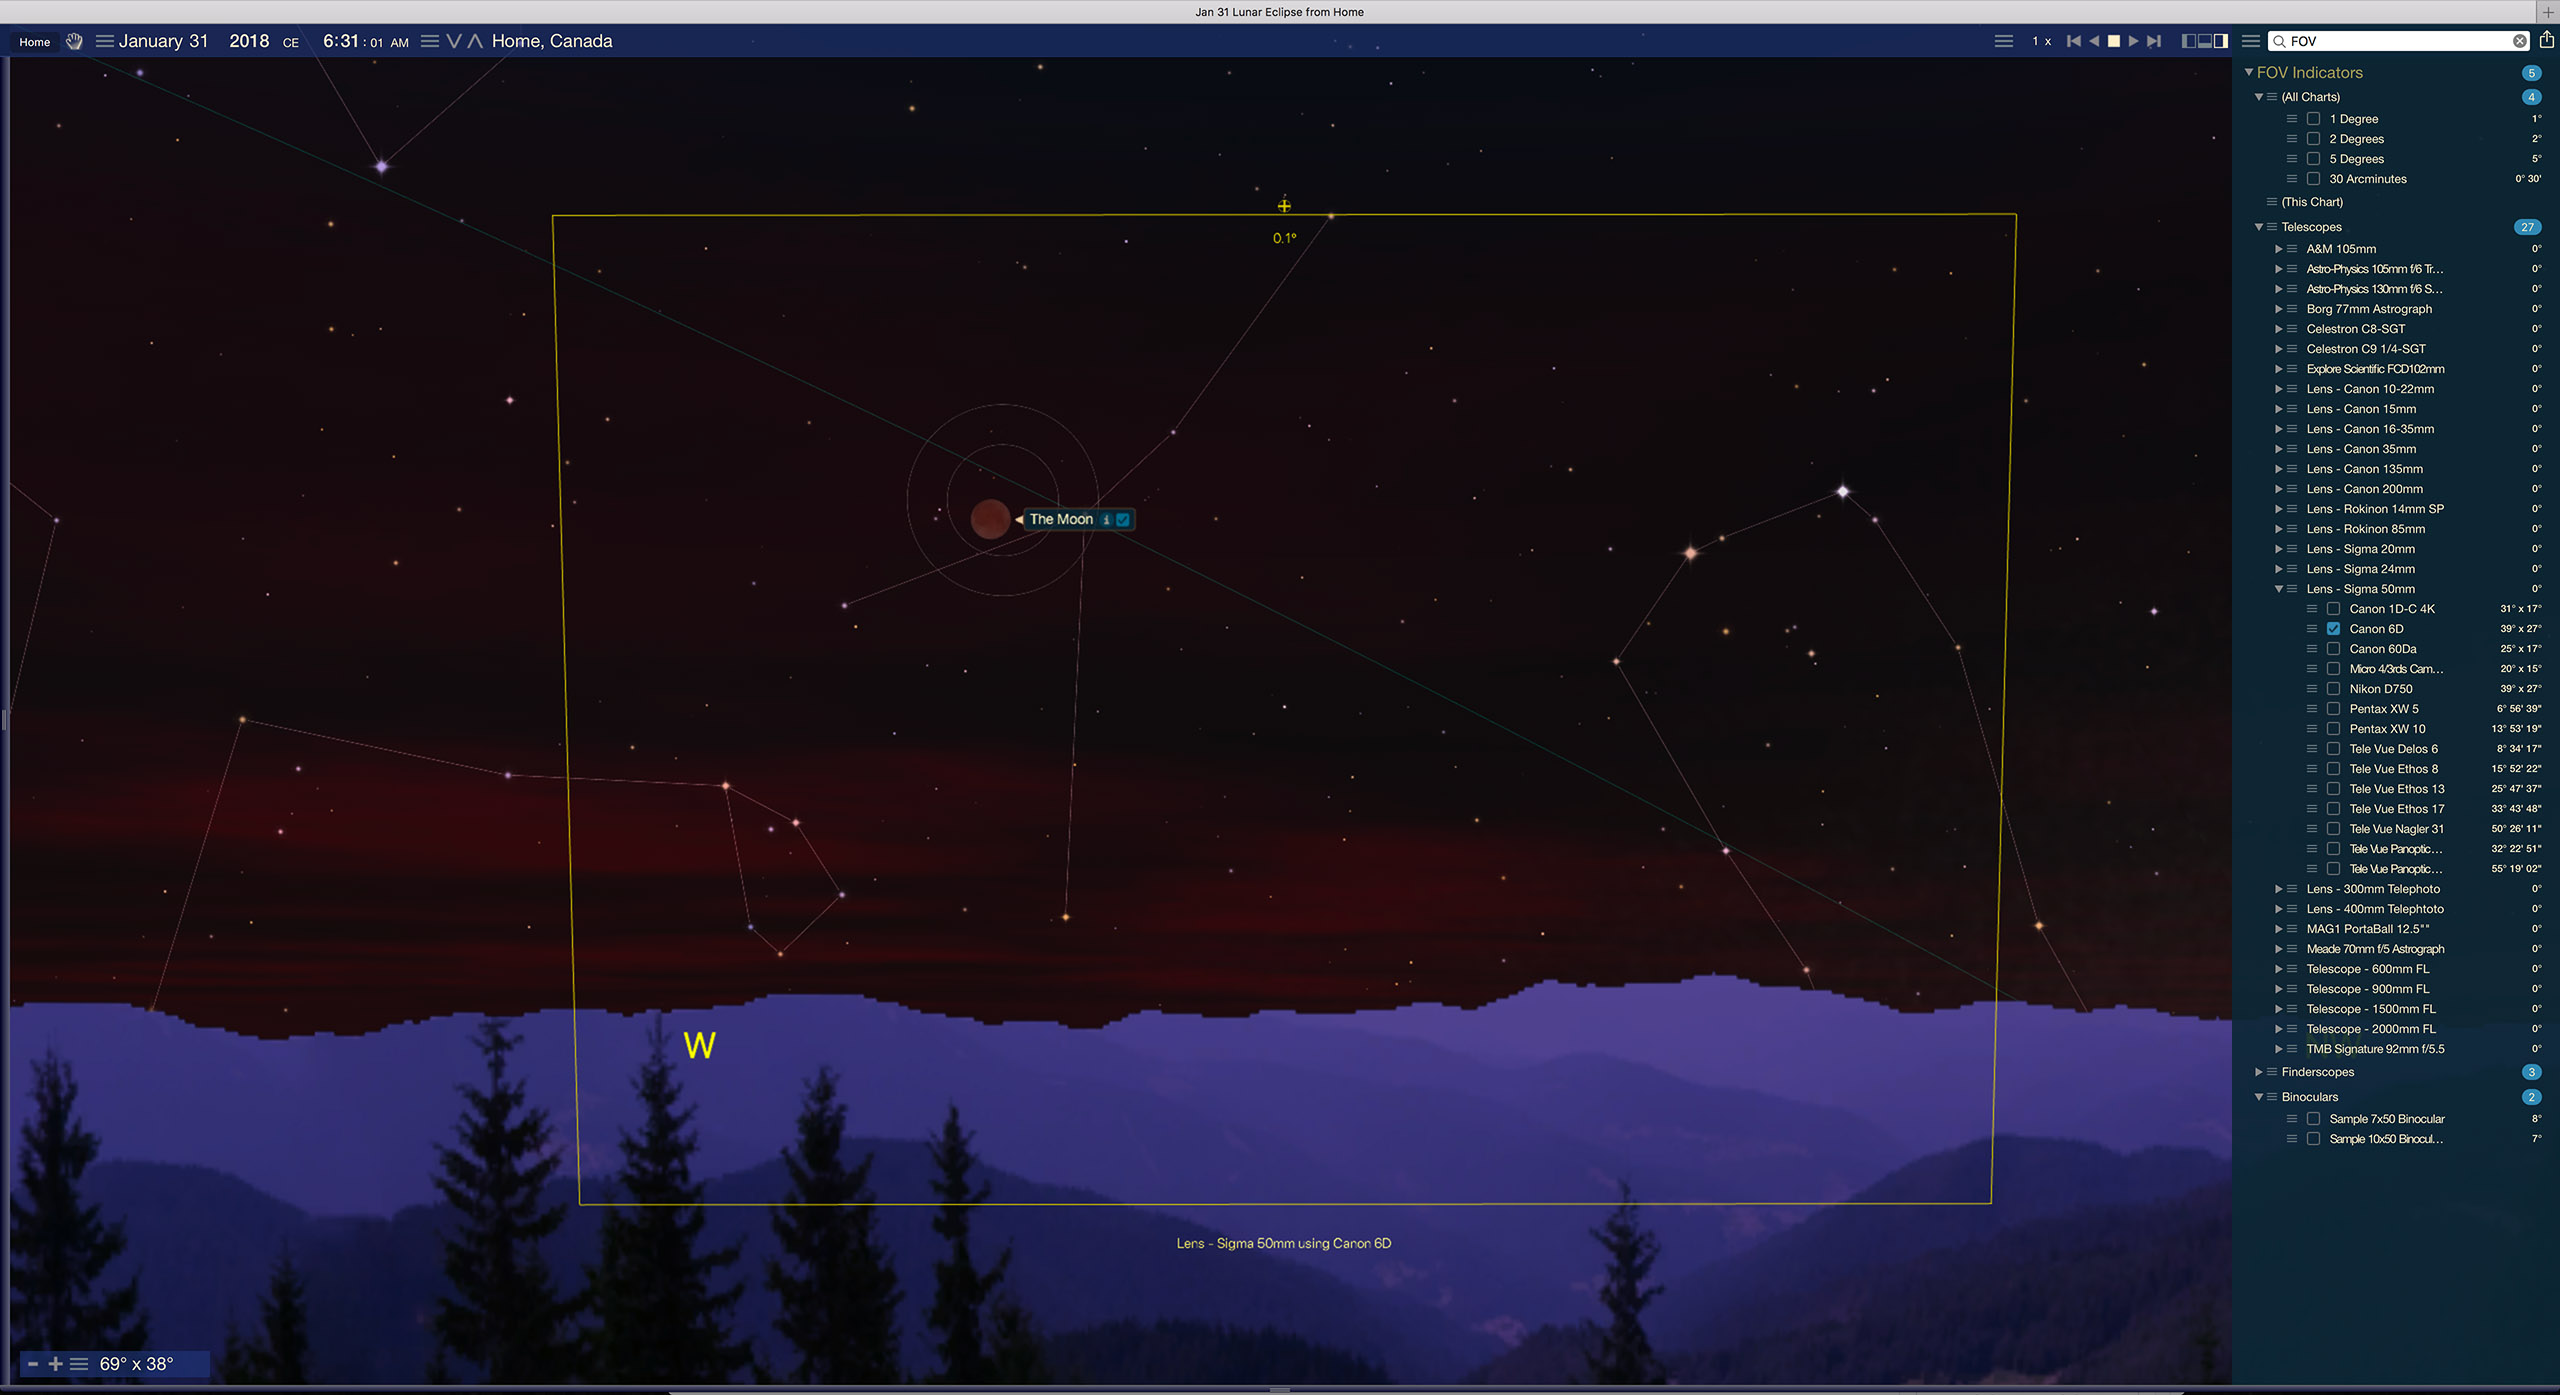2560x1395 pixels.
Task: Enable Sample 7x50 Binocular indicator
Action: 2313,1119
